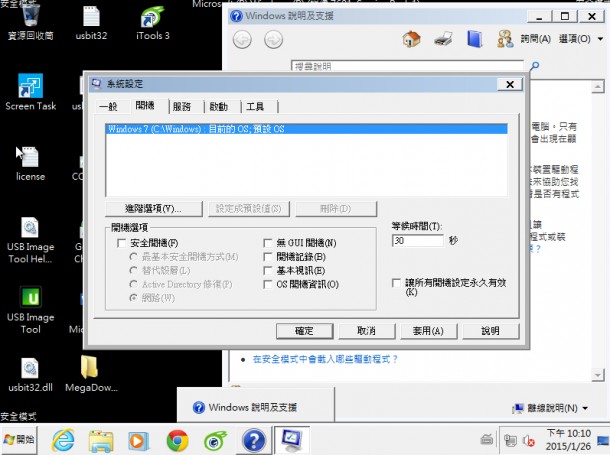This screenshot has width=610, height=455.
Task: Click the search magnifier in Help
Action: pyautogui.click(x=535, y=66)
